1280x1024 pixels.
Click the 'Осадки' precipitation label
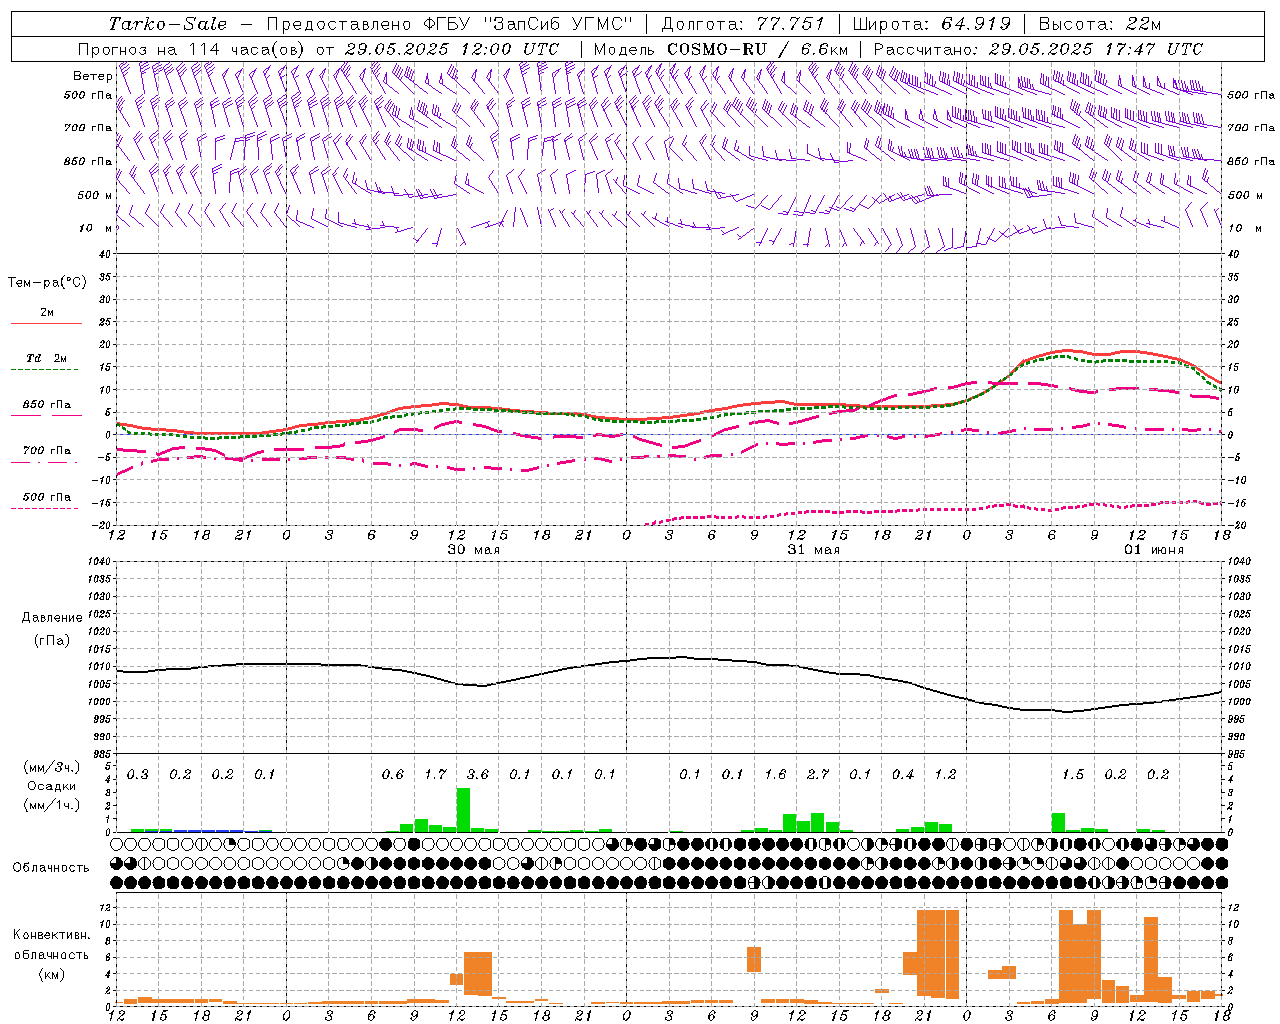pyautogui.click(x=52, y=786)
